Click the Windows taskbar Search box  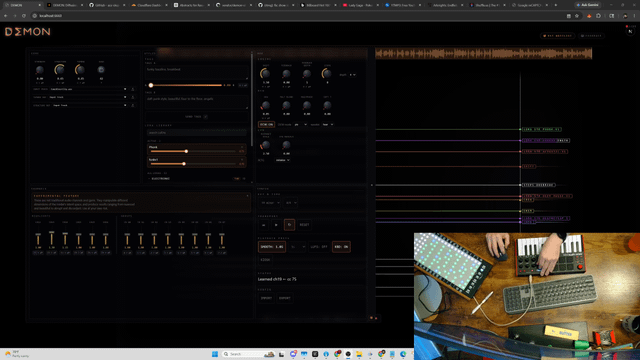pos(249,354)
